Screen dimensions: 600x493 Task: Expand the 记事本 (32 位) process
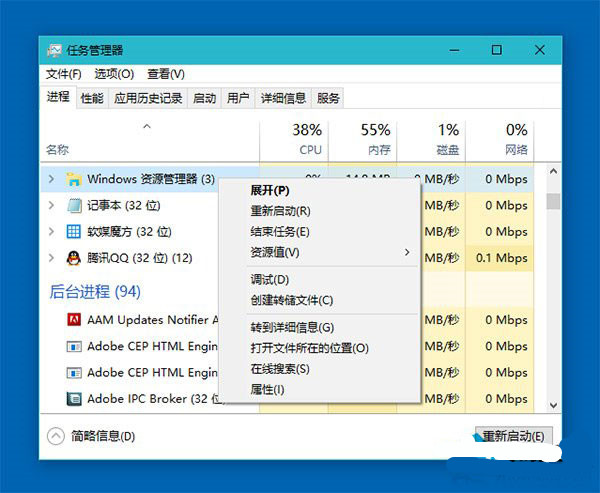coord(51,205)
